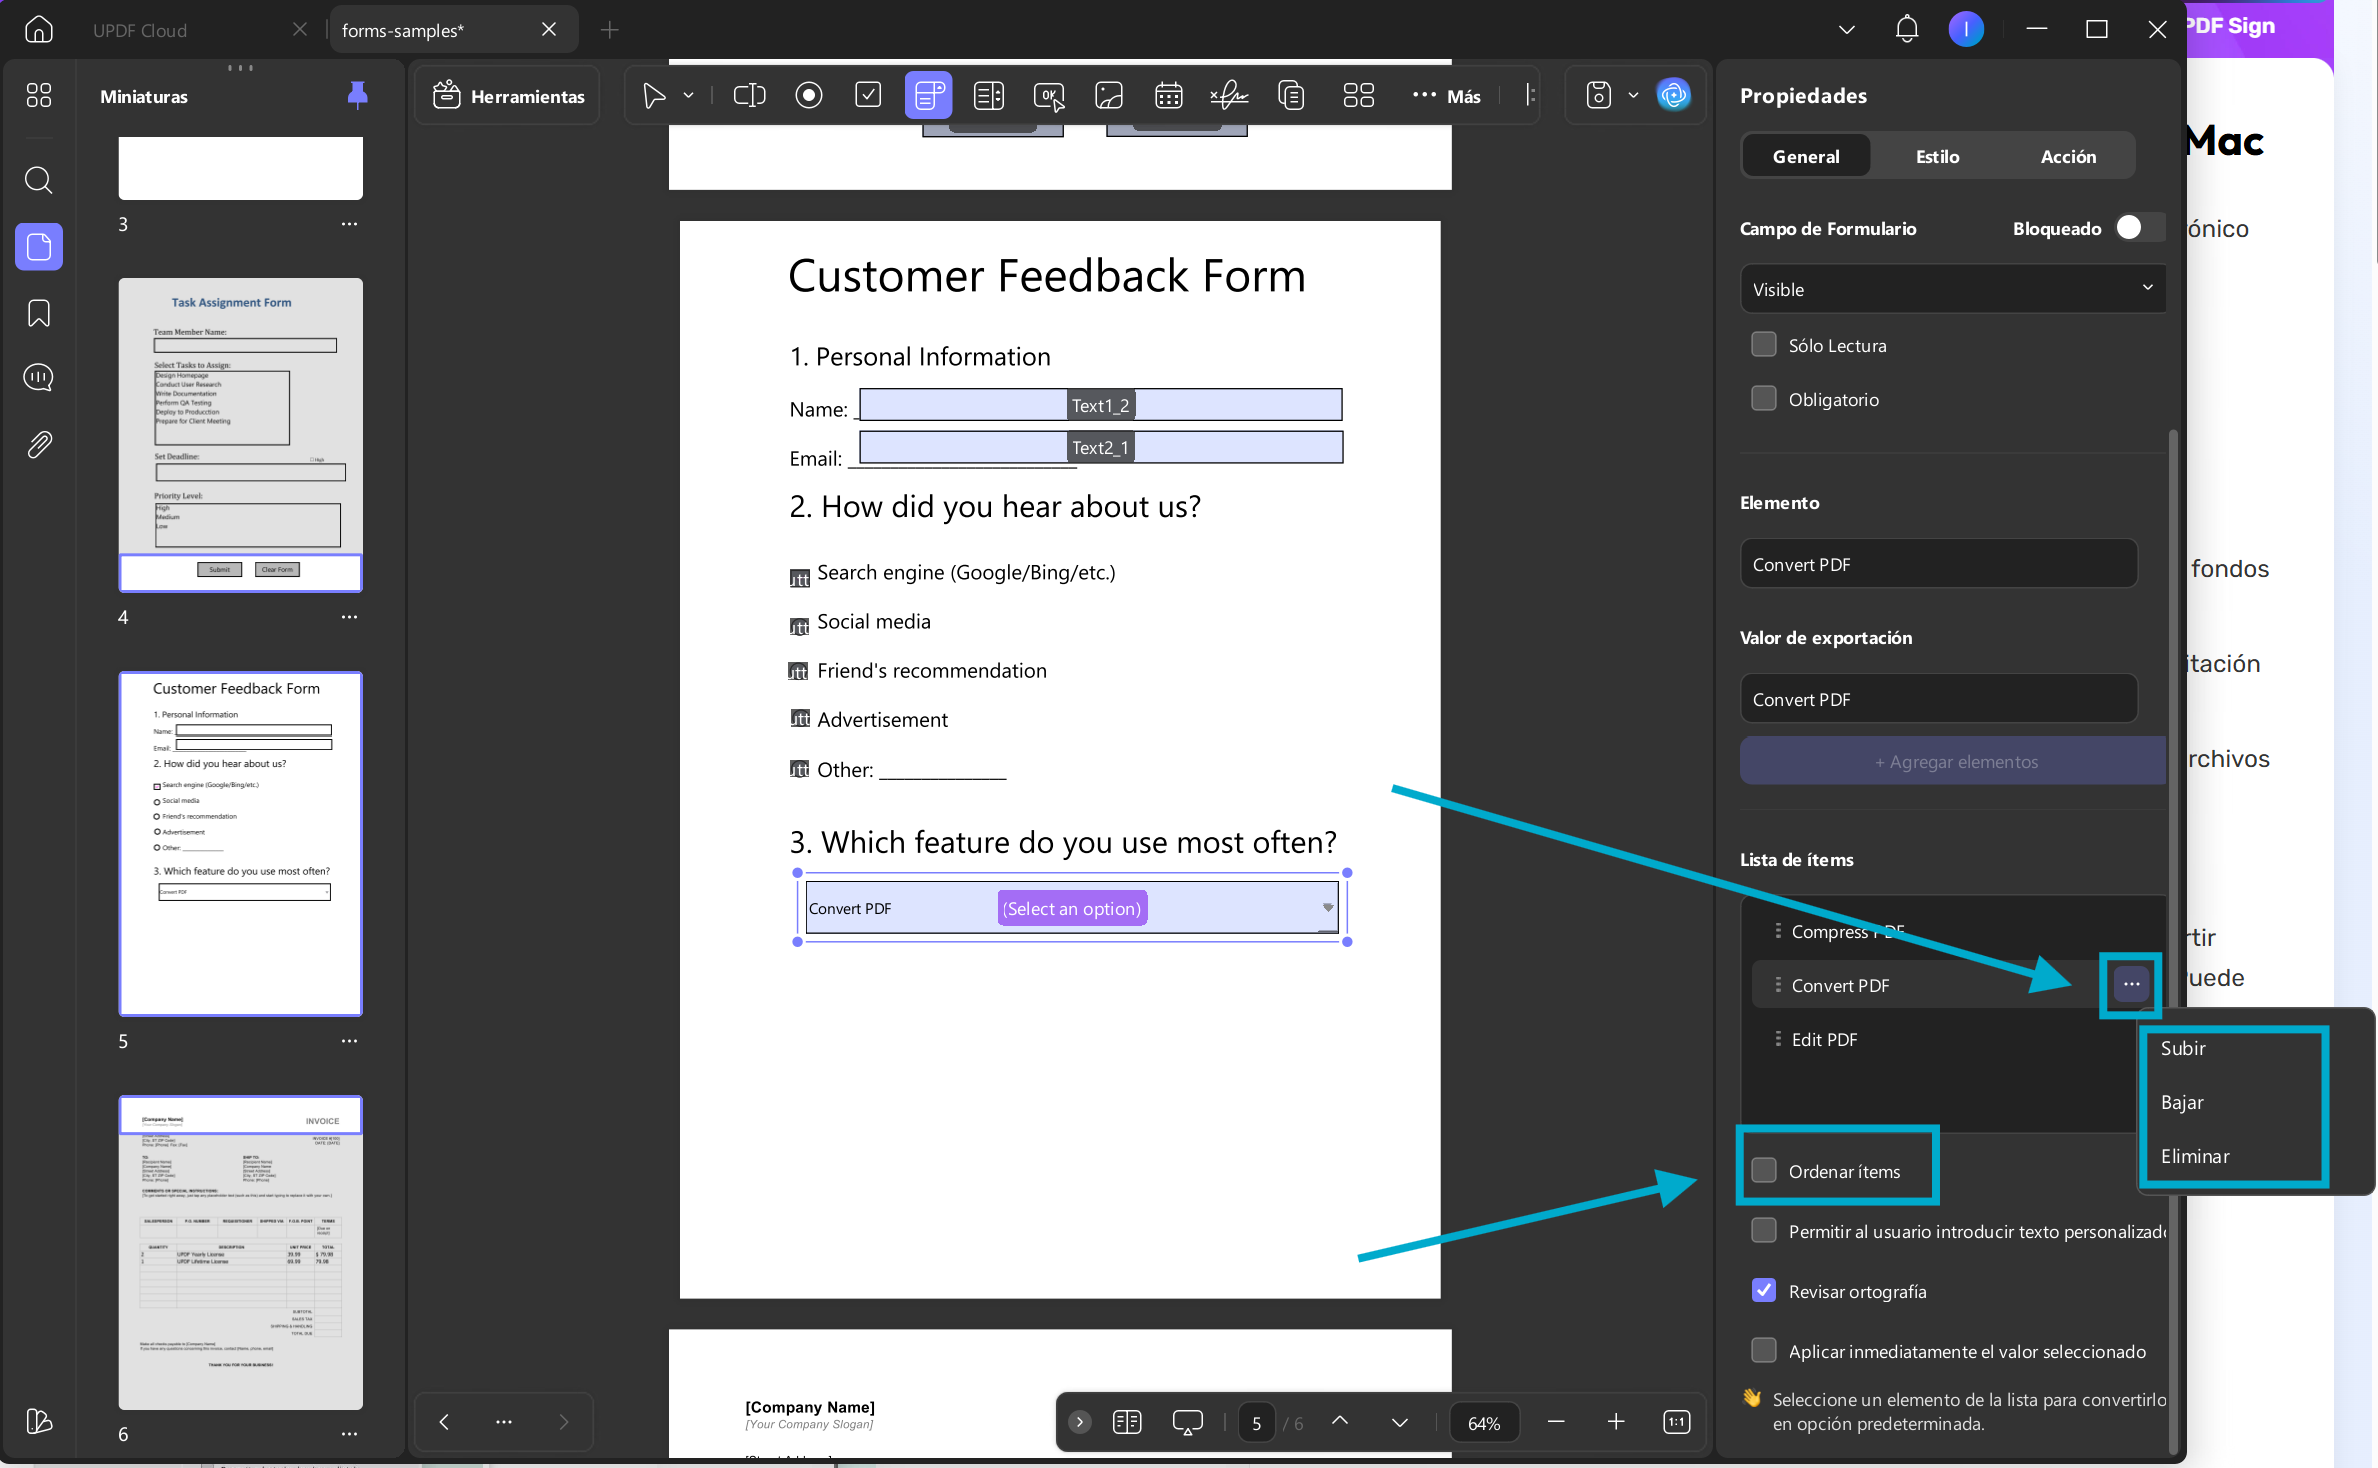The height and width of the screenshot is (1468, 2378).
Task: Open the attachments sidebar panel
Action: (39, 444)
